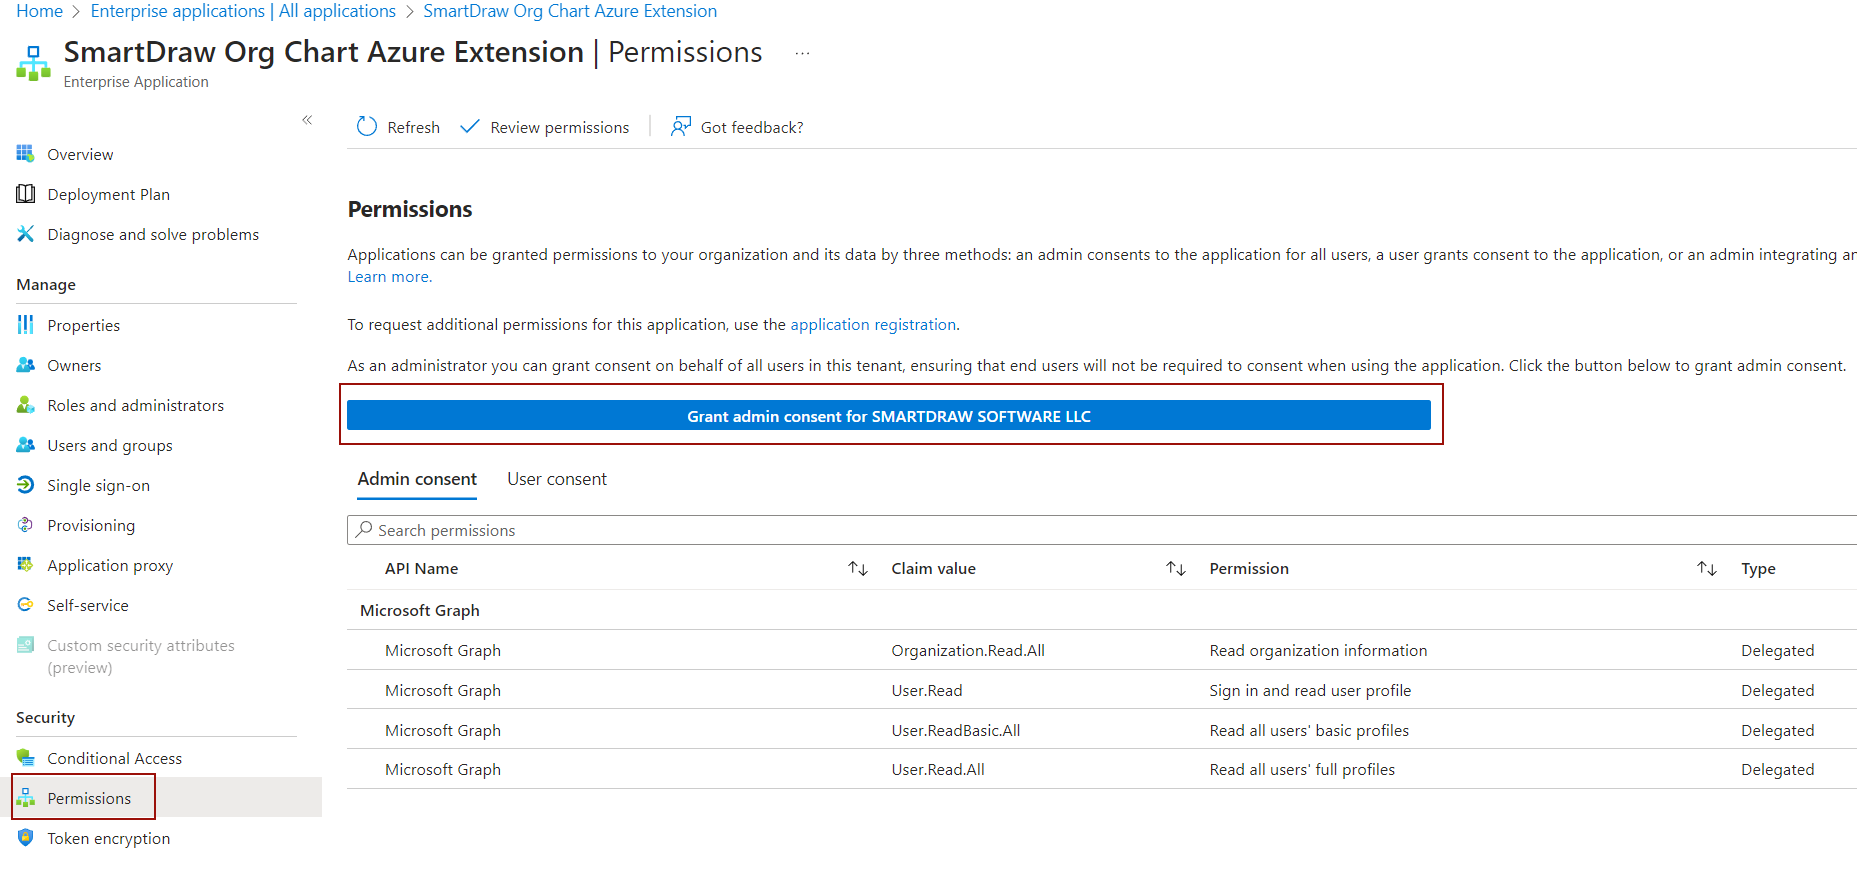Click Diagnose and solve problems wrench icon
The width and height of the screenshot is (1857, 872).
tap(26, 234)
